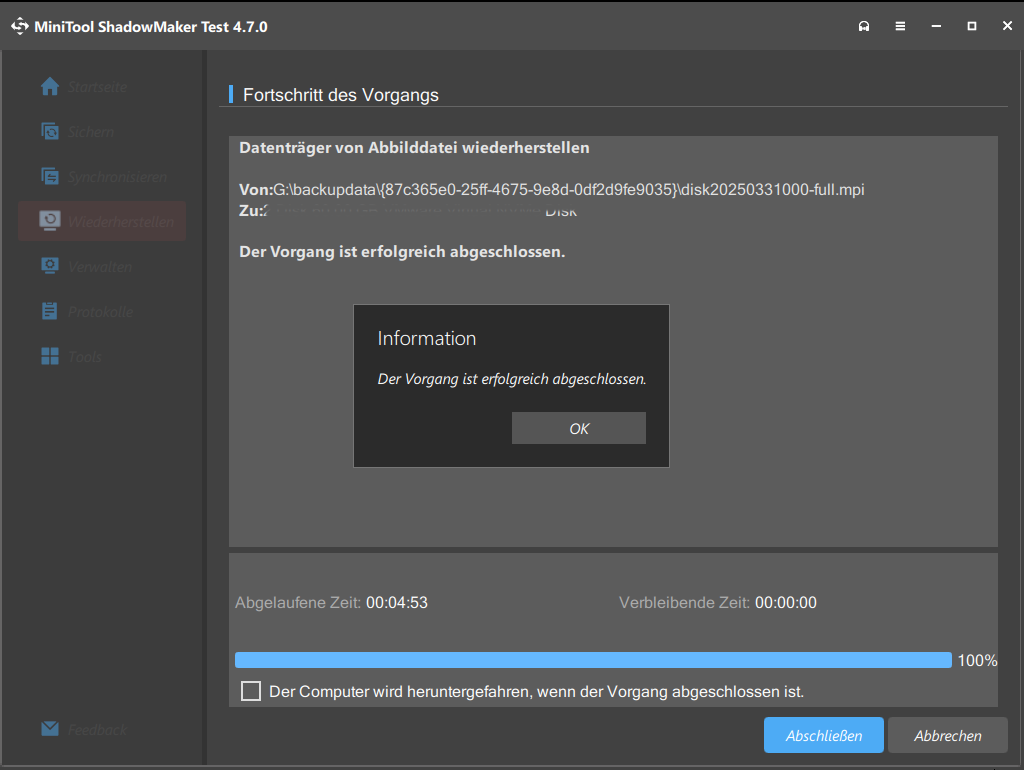Click the Abschließen button
Screen dimensions: 1024x770
coord(824,735)
